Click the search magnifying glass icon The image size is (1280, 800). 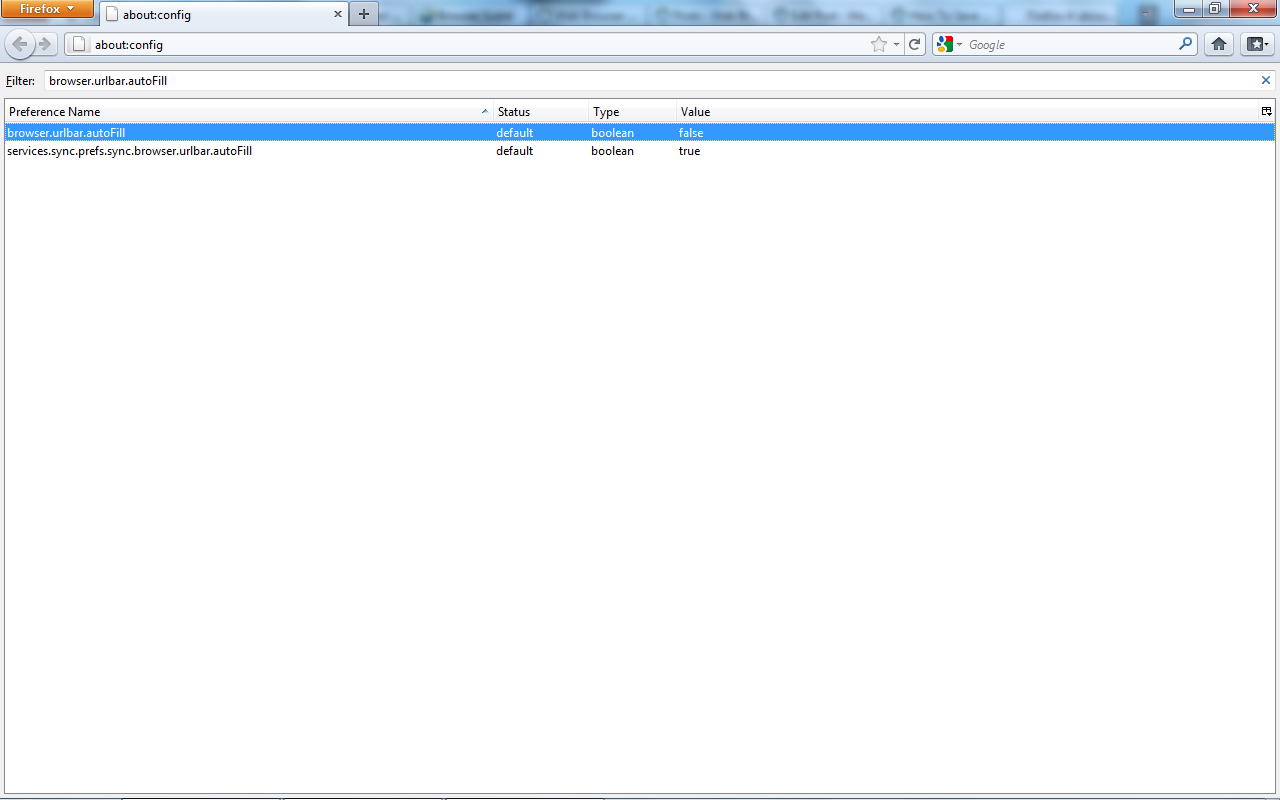click(x=1186, y=44)
